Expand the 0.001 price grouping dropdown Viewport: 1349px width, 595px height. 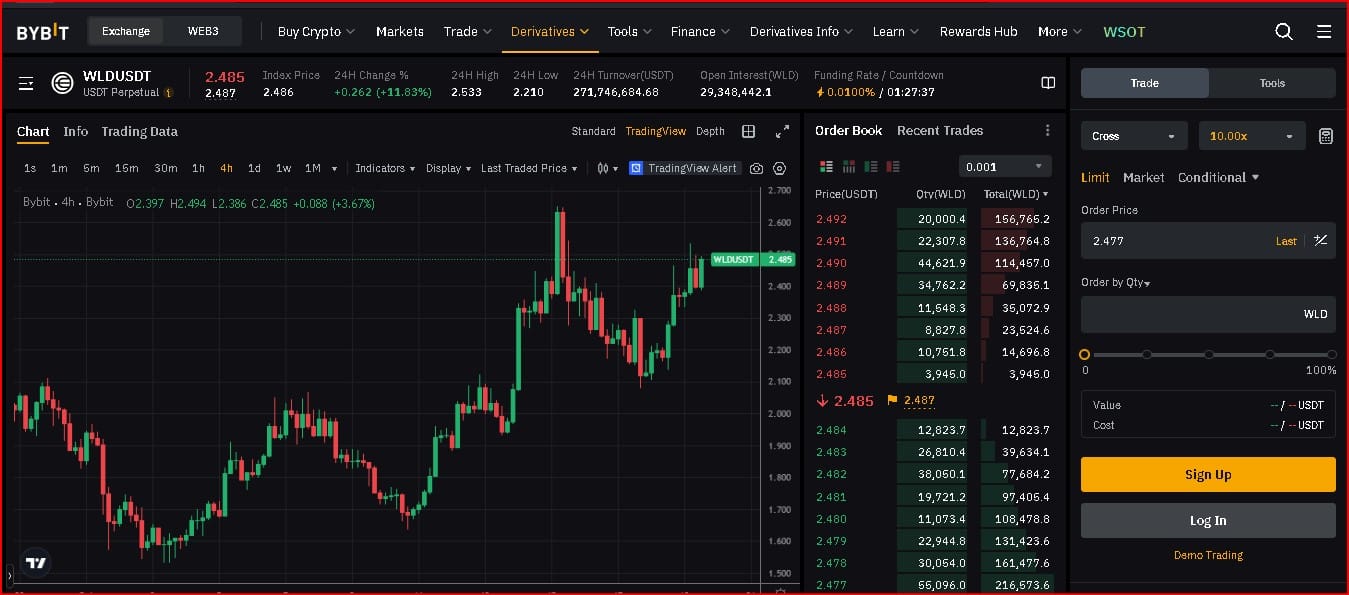(x=1004, y=167)
